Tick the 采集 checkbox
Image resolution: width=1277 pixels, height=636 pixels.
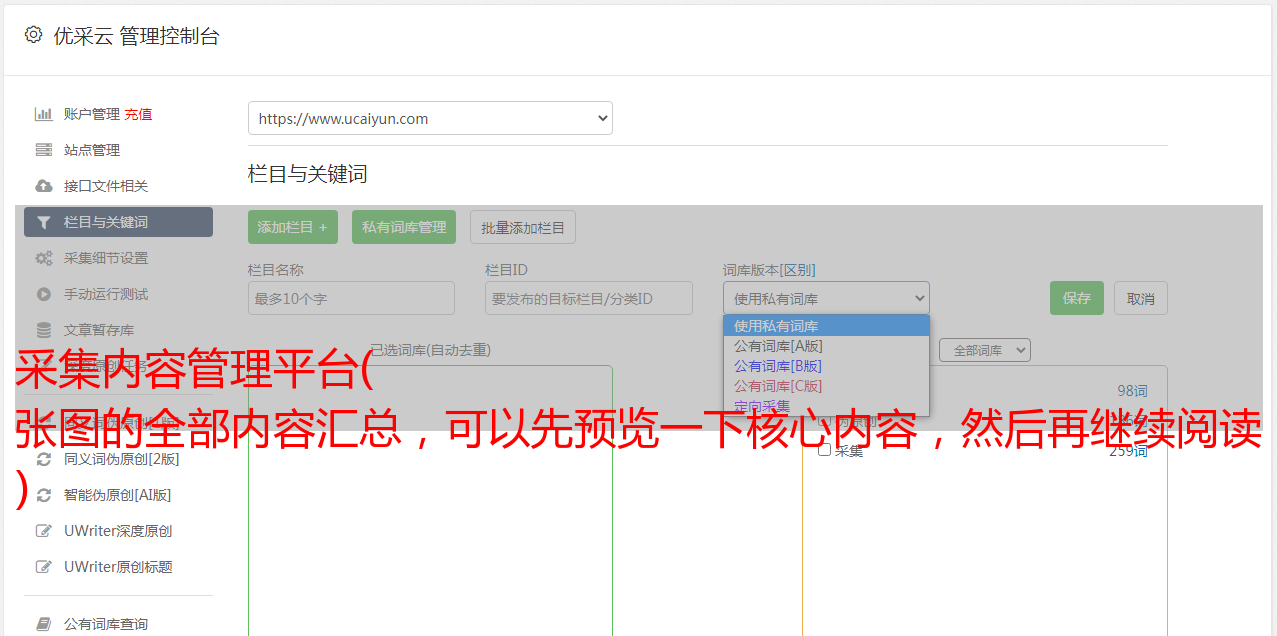tap(825, 450)
